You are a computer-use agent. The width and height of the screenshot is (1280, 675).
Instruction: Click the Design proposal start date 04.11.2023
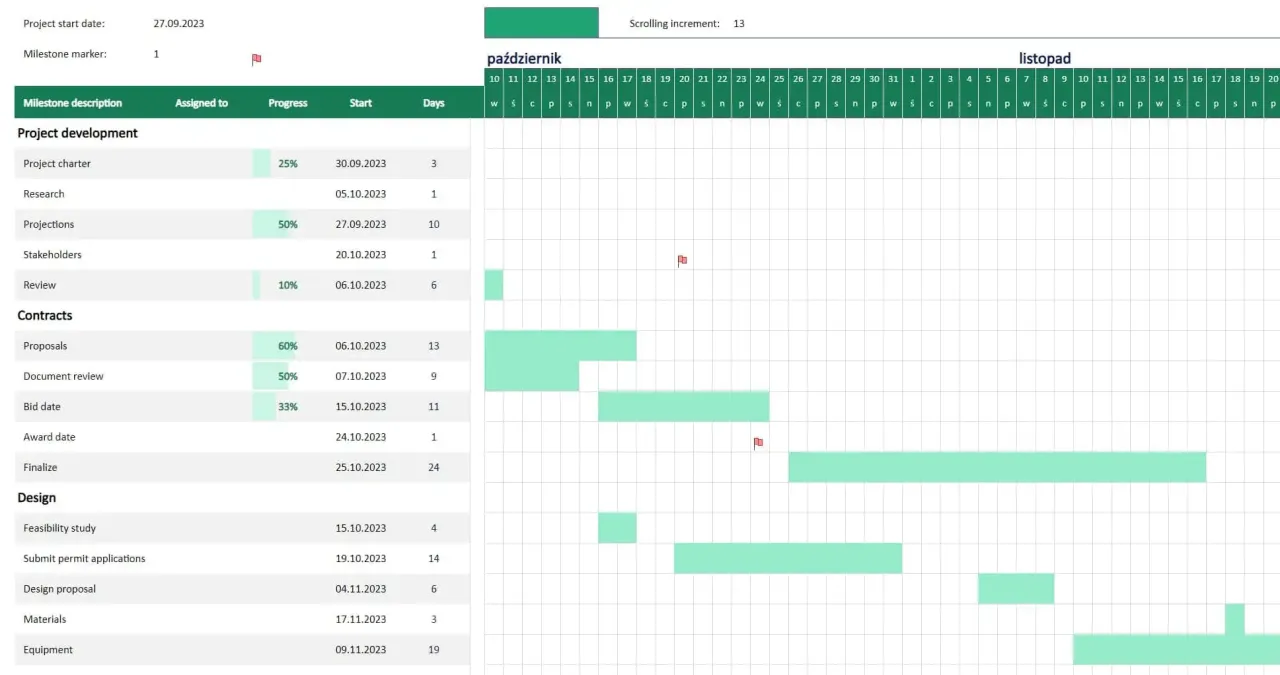pyautogui.click(x=361, y=589)
